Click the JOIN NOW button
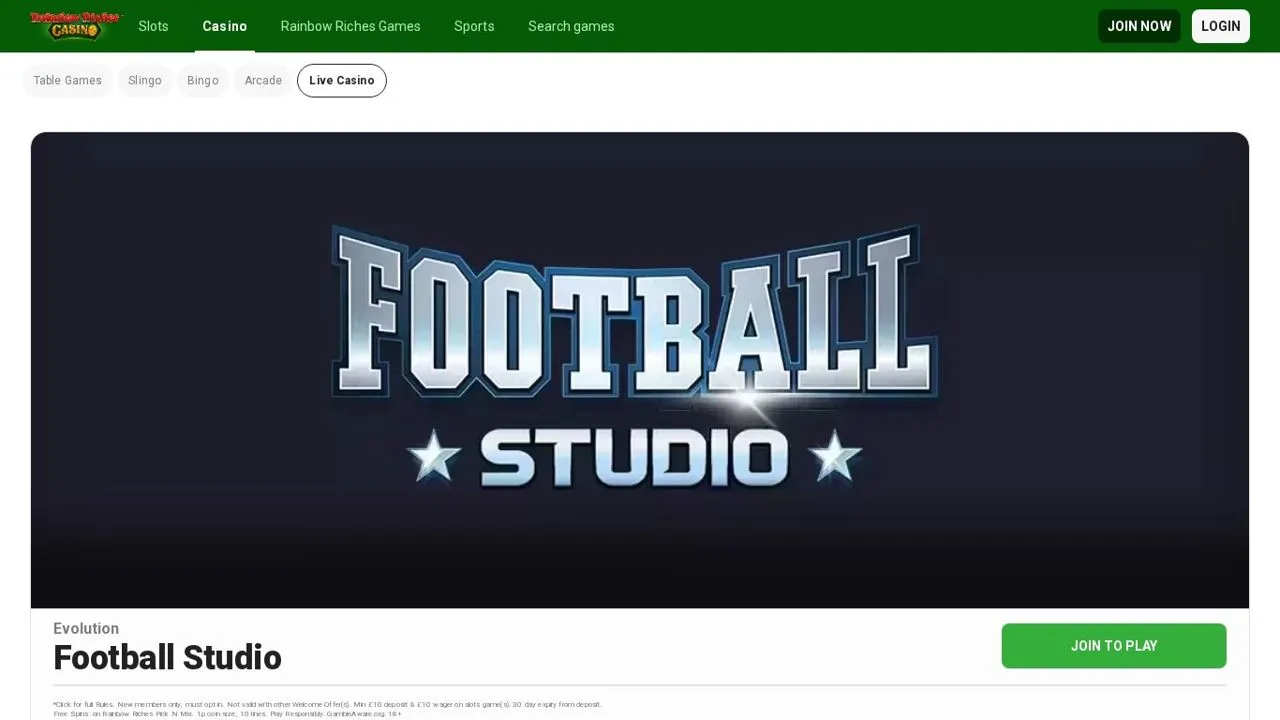This screenshot has height=720, width=1280. click(1139, 26)
